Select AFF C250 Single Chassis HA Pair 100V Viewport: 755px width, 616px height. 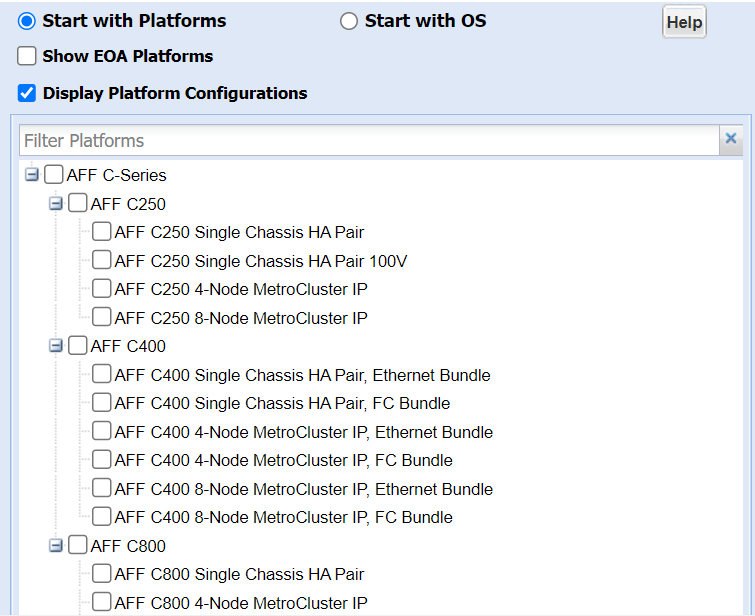tap(102, 261)
